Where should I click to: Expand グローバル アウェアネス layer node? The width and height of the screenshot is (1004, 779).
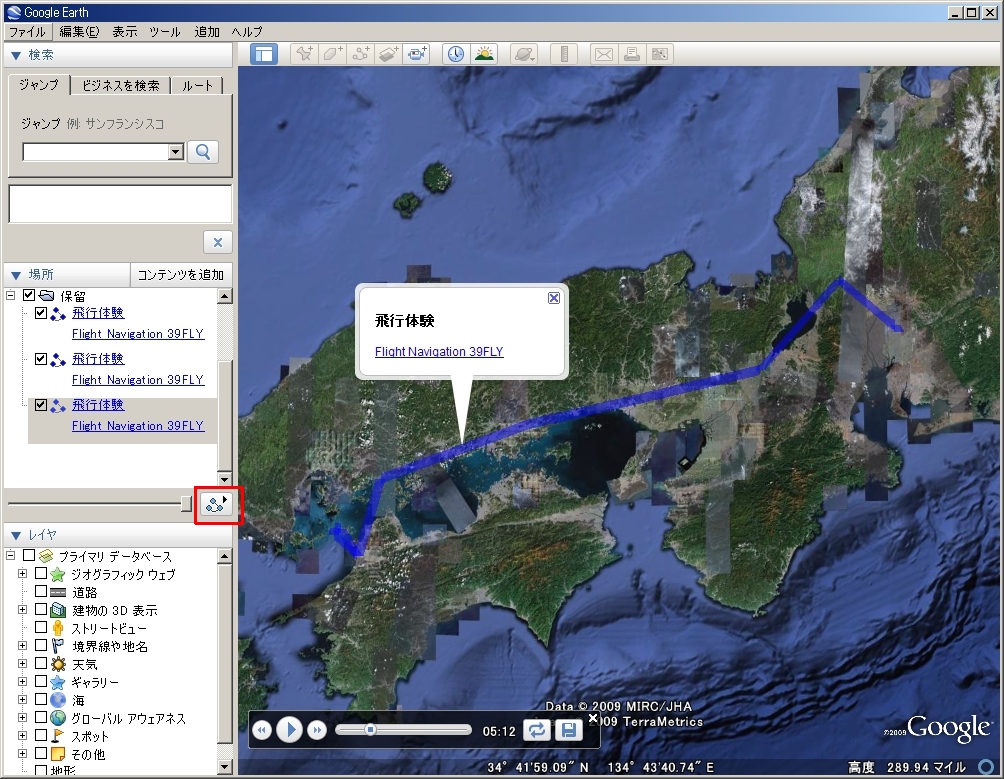click(x=22, y=718)
